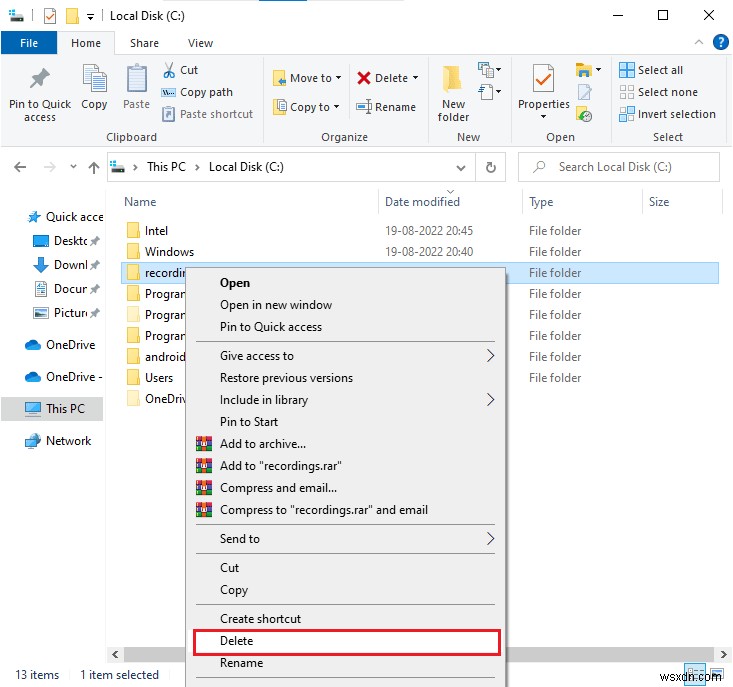The image size is (733, 687).
Task: Go back with the left arrow
Action: click(20, 167)
